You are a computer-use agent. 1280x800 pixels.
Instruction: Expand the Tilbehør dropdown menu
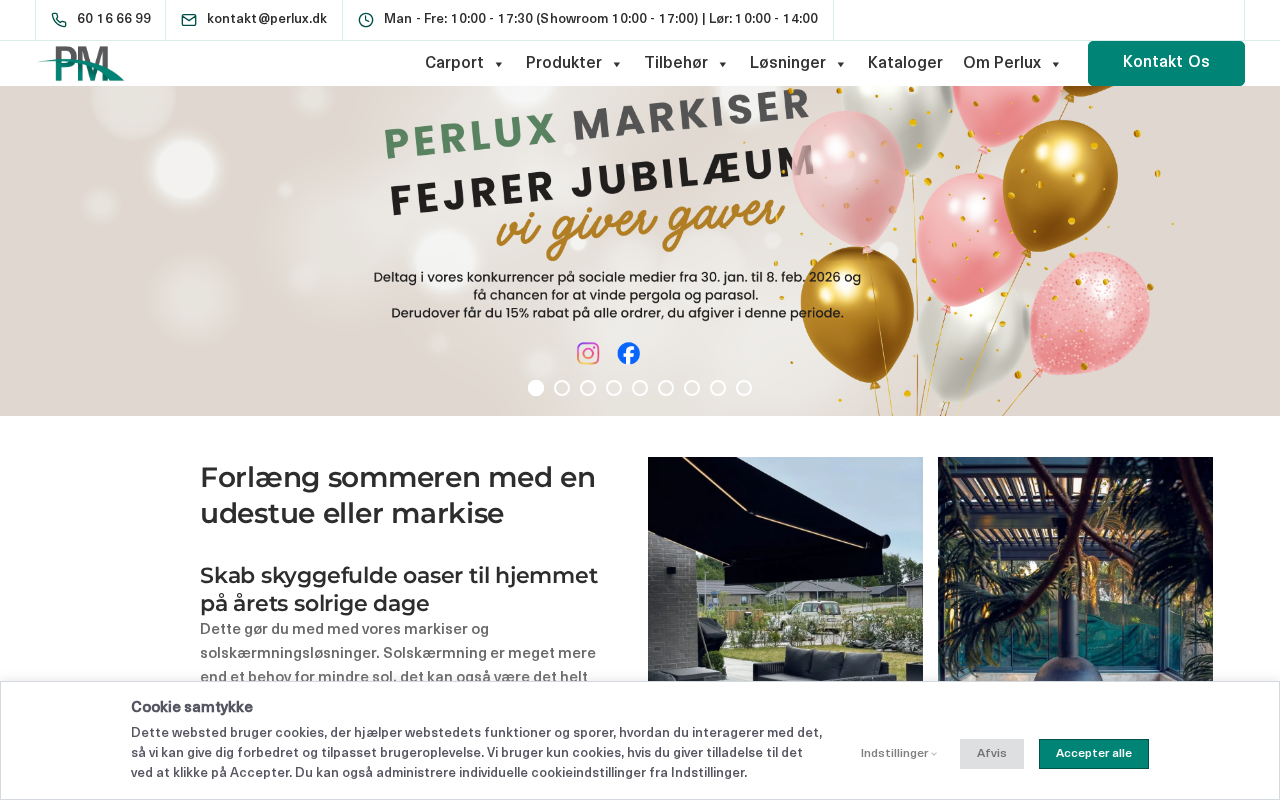point(687,63)
